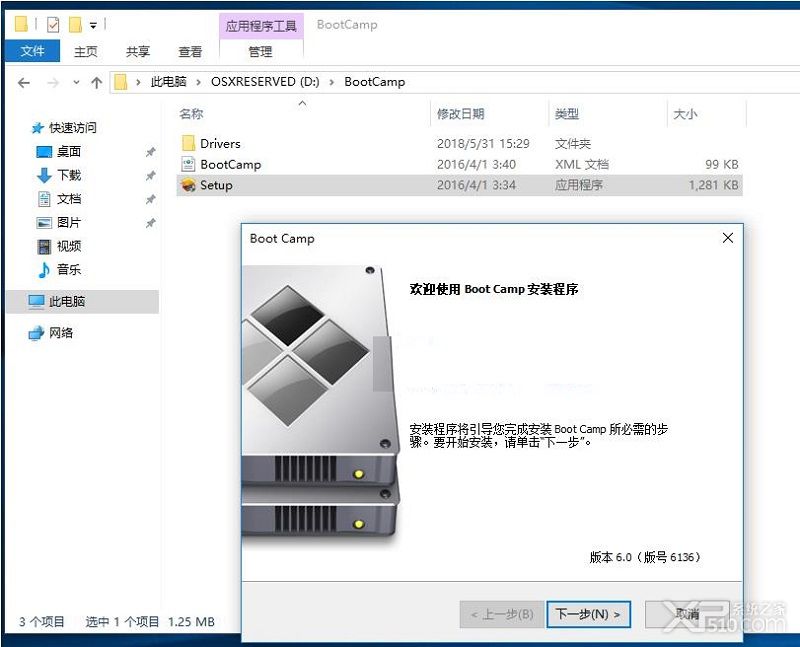The width and height of the screenshot is (800, 647).
Task: Click the pin icon beside 图片
Action: click(x=151, y=223)
